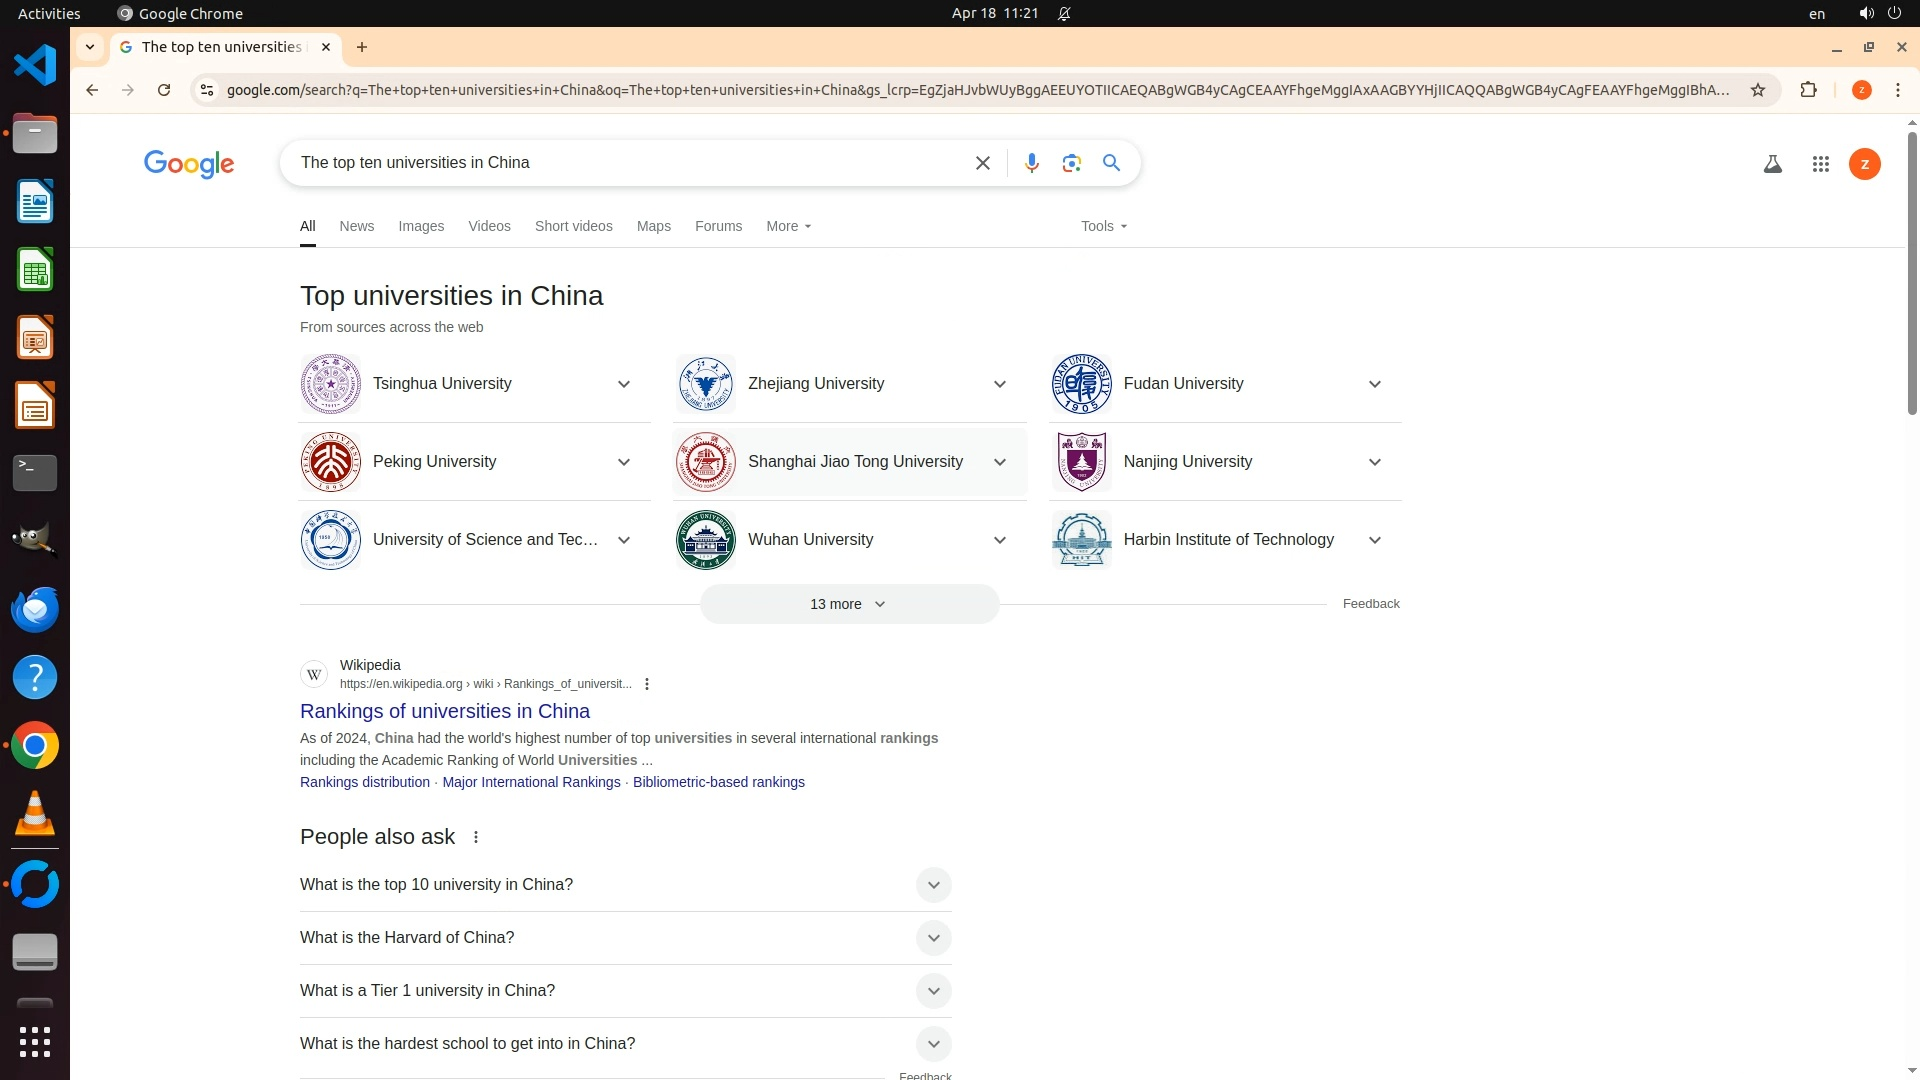Reload the page

pyautogui.click(x=164, y=90)
